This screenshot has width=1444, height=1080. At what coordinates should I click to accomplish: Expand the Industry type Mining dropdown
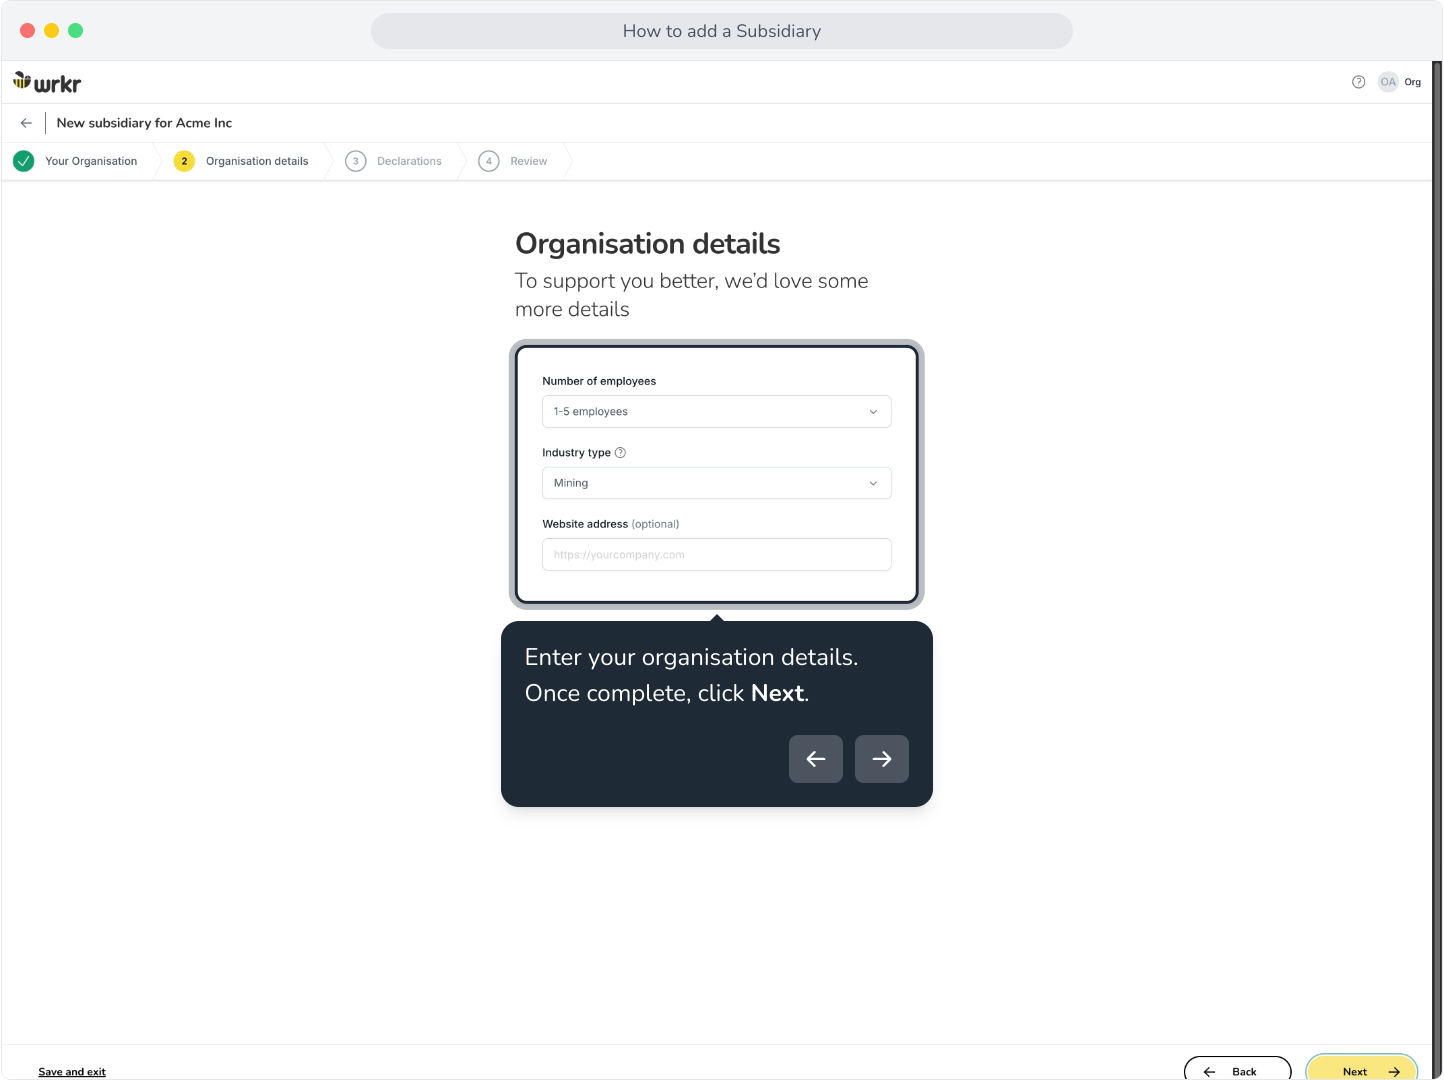click(717, 483)
